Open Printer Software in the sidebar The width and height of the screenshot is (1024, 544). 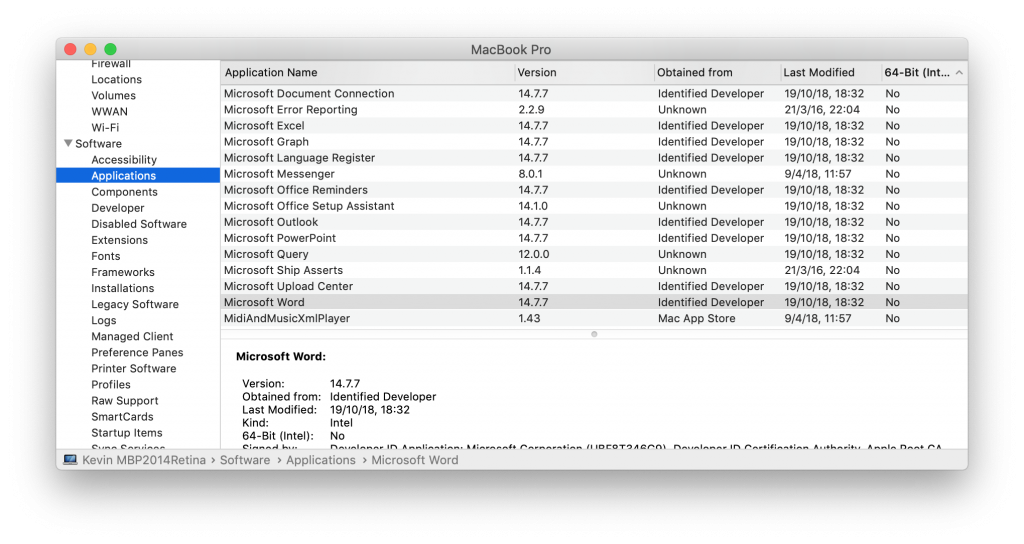pos(134,368)
